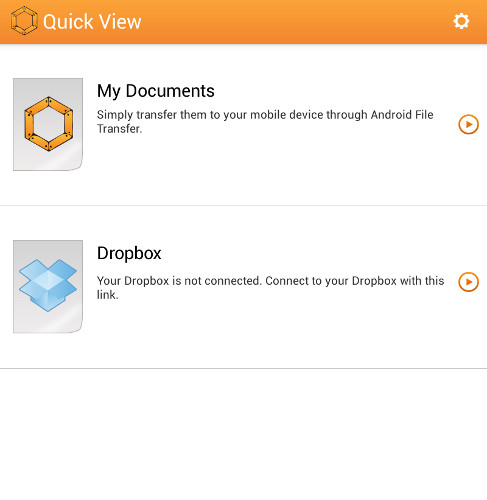Viewport: 487px width, 500px height.
Task: Click the arrow icon for My Documents
Action: (468, 124)
